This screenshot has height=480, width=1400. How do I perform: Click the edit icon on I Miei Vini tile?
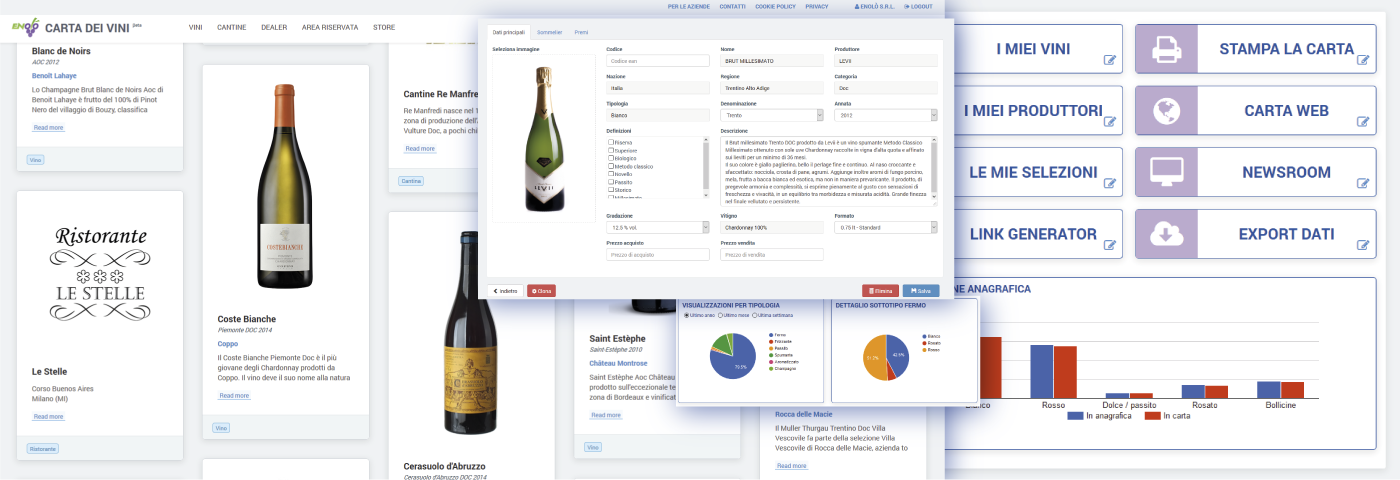(1109, 60)
